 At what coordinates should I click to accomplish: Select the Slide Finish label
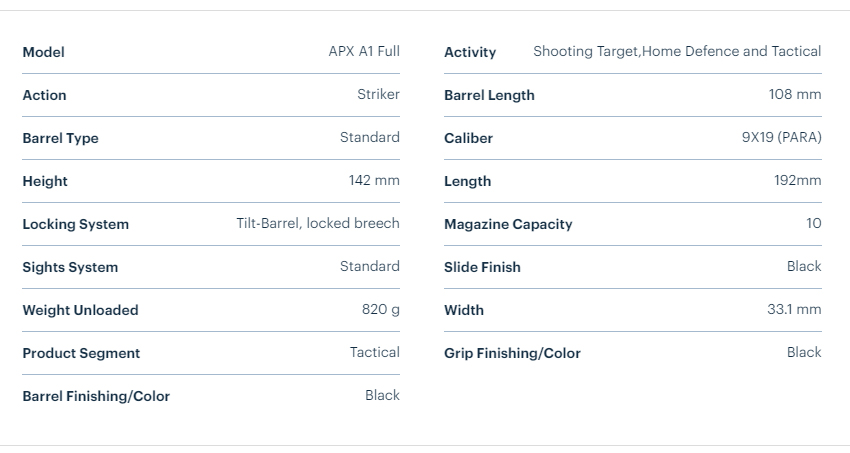pyautogui.click(x=482, y=267)
